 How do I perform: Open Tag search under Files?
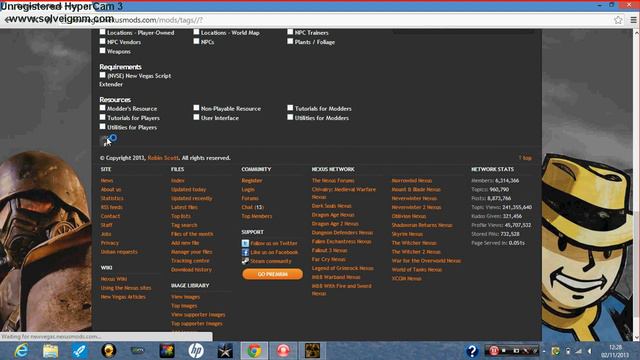[184, 225]
